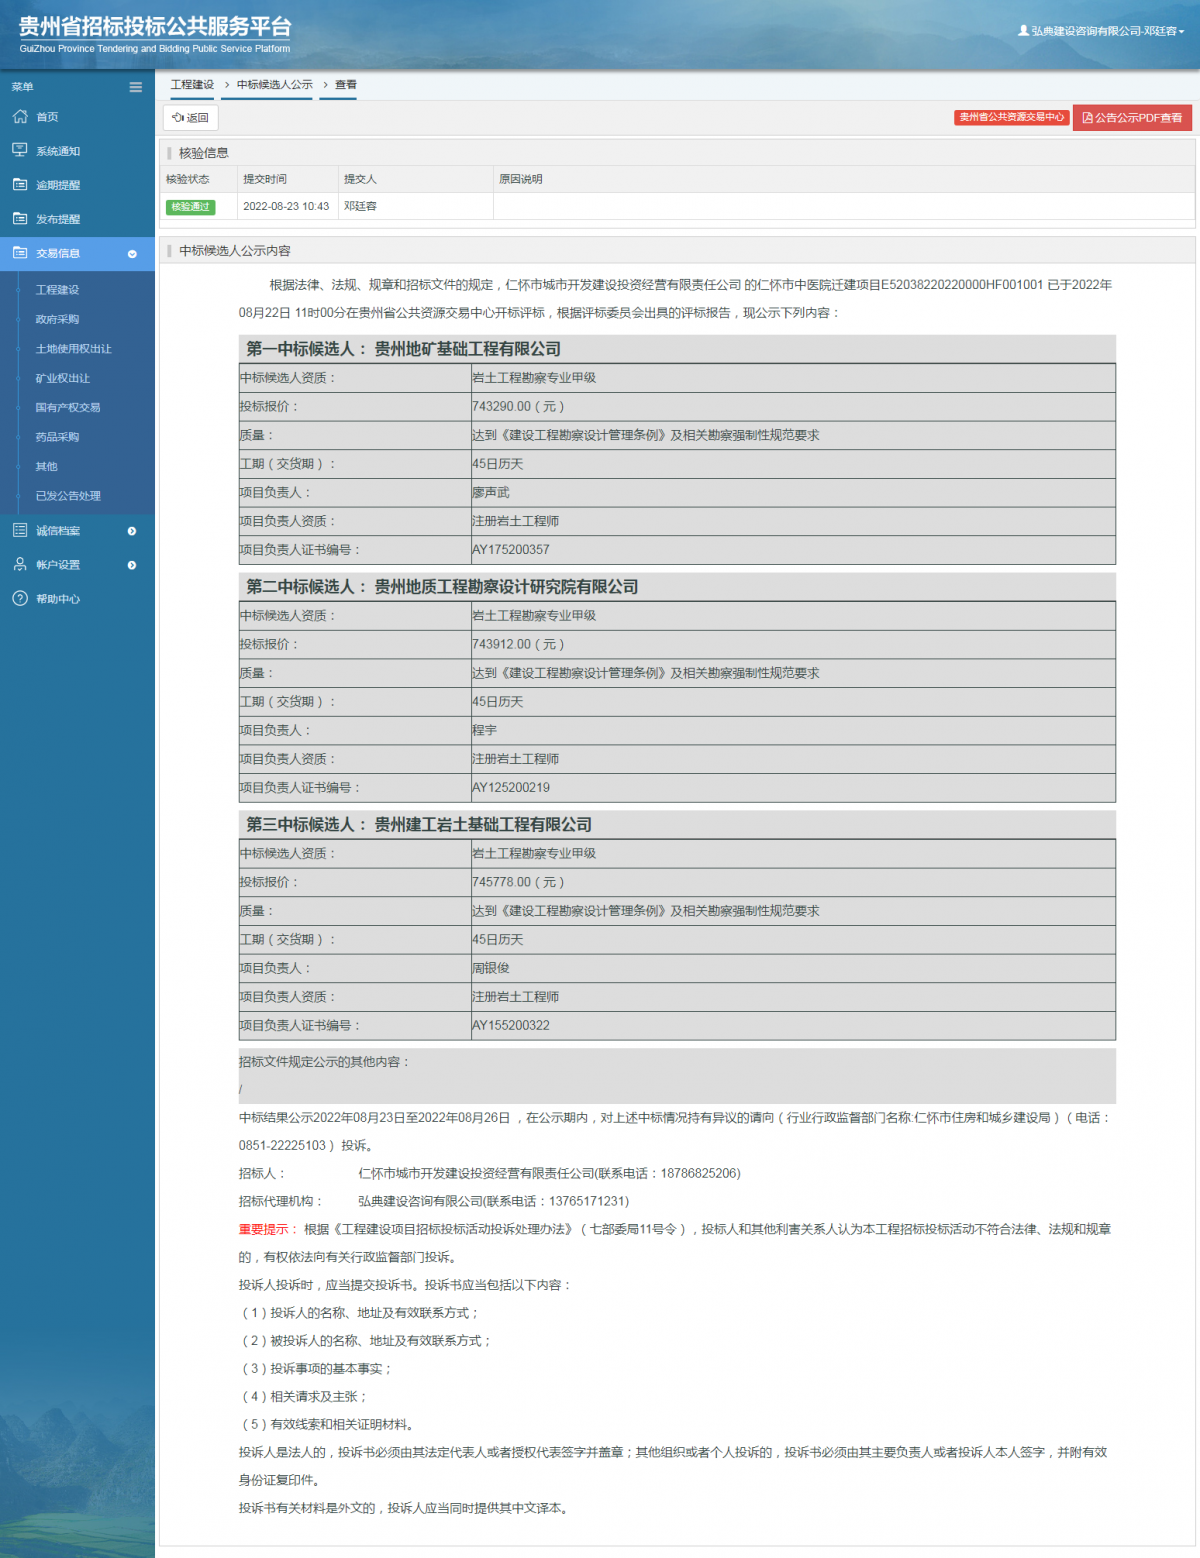
Task: Open 帮助中心 in the sidebar
Action: tap(58, 599)
